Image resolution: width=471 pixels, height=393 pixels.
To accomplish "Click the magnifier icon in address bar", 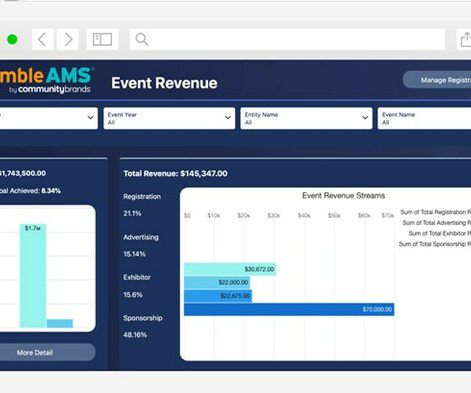I will (142, 39).
